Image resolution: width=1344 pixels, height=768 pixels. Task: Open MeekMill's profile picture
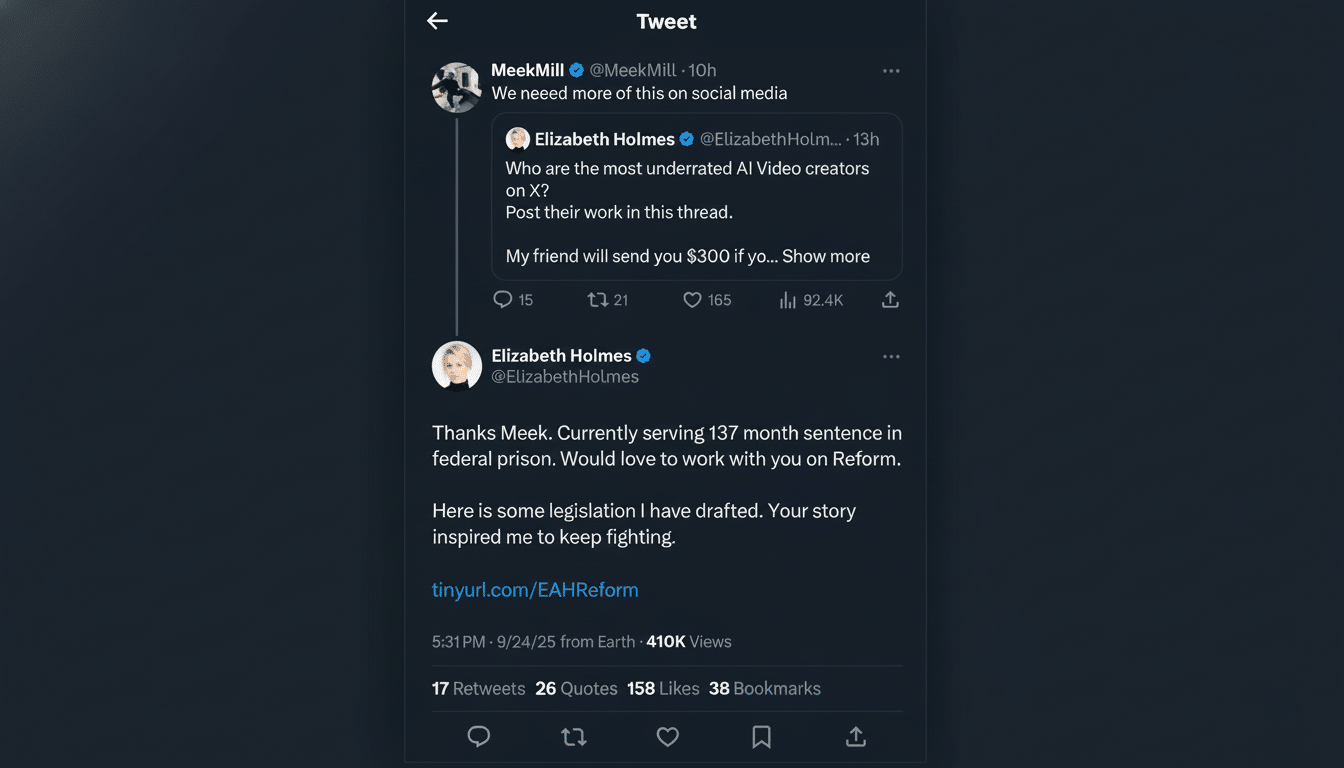(456, 87)
